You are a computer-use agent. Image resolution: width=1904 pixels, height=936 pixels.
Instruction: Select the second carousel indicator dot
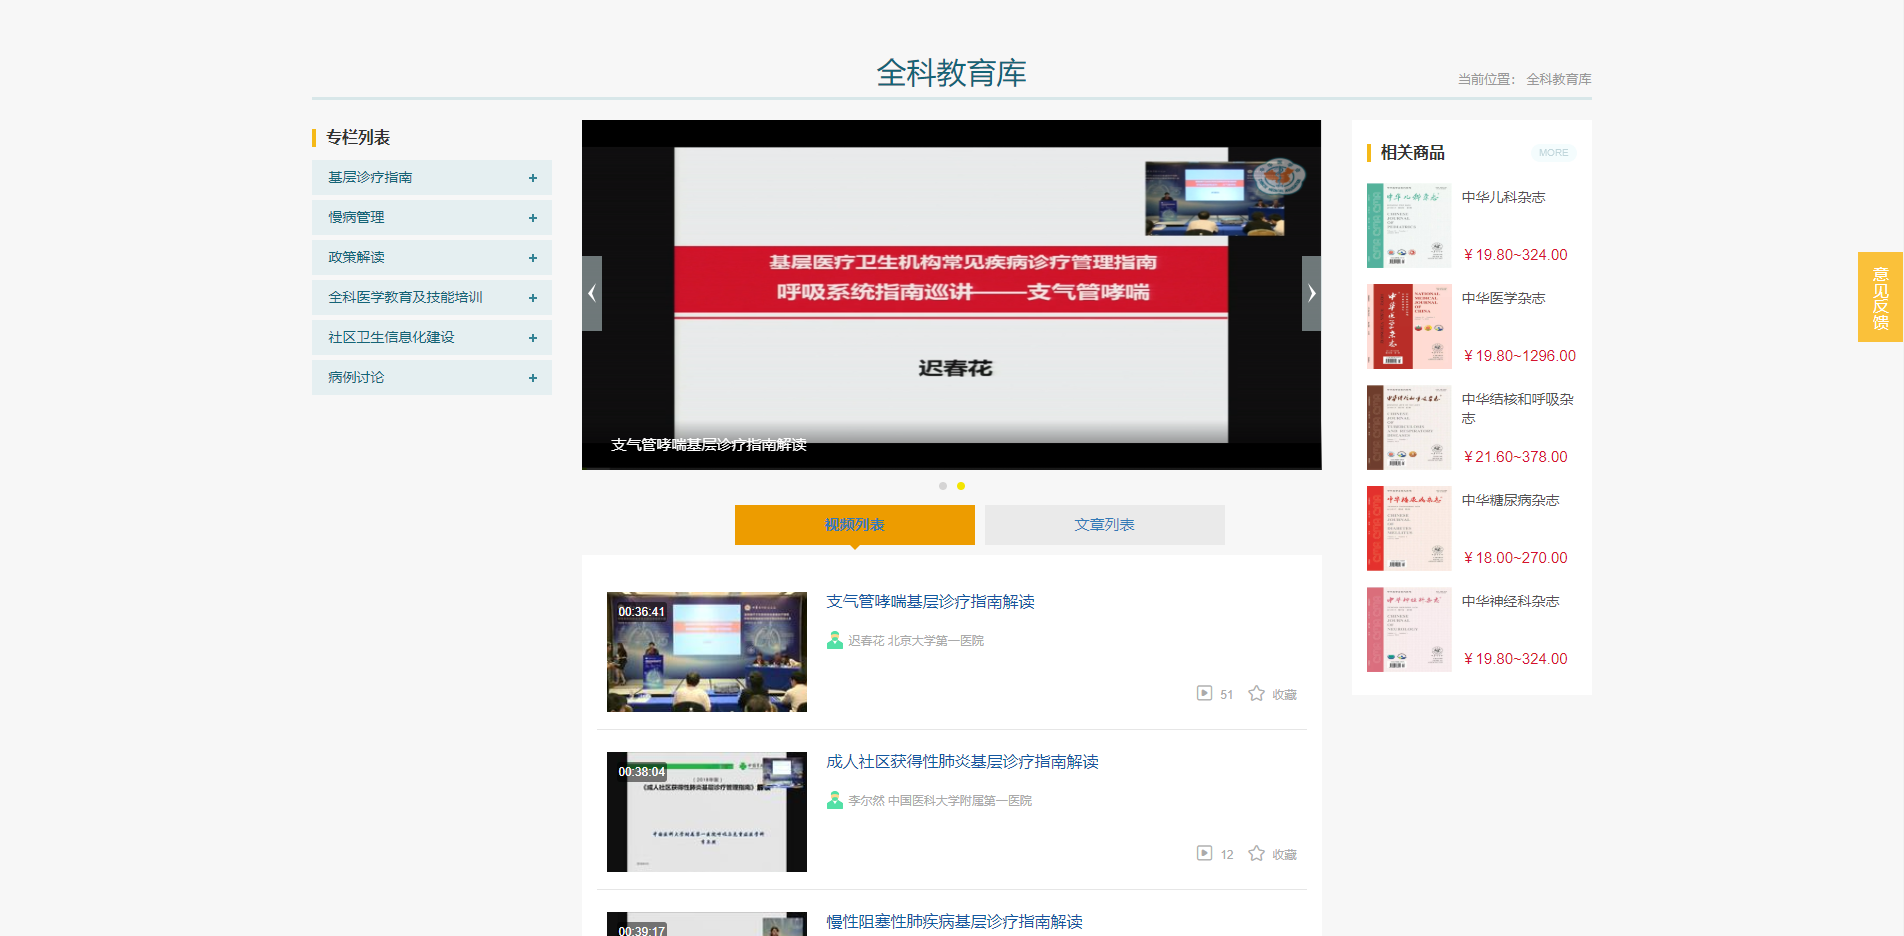tap(961, 486)
